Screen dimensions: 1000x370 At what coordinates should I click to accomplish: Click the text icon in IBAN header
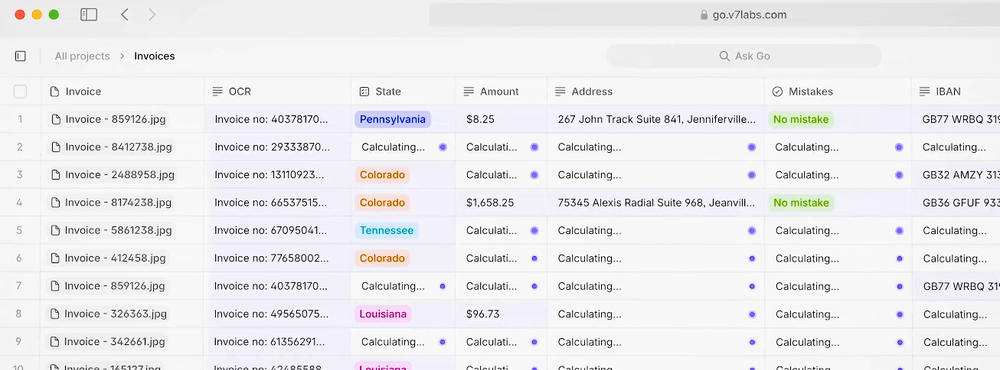point(924,92)
